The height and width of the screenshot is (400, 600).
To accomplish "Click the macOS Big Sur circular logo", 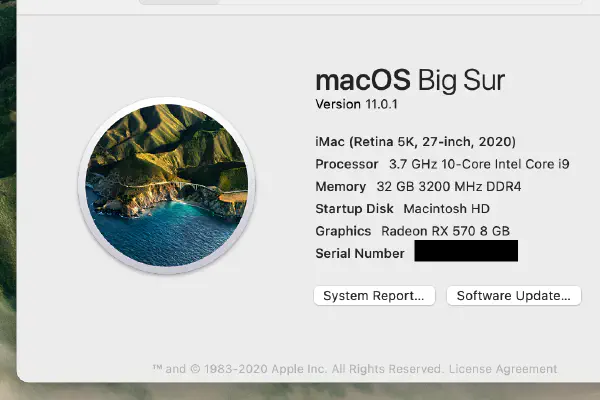I will pos(166,185).
